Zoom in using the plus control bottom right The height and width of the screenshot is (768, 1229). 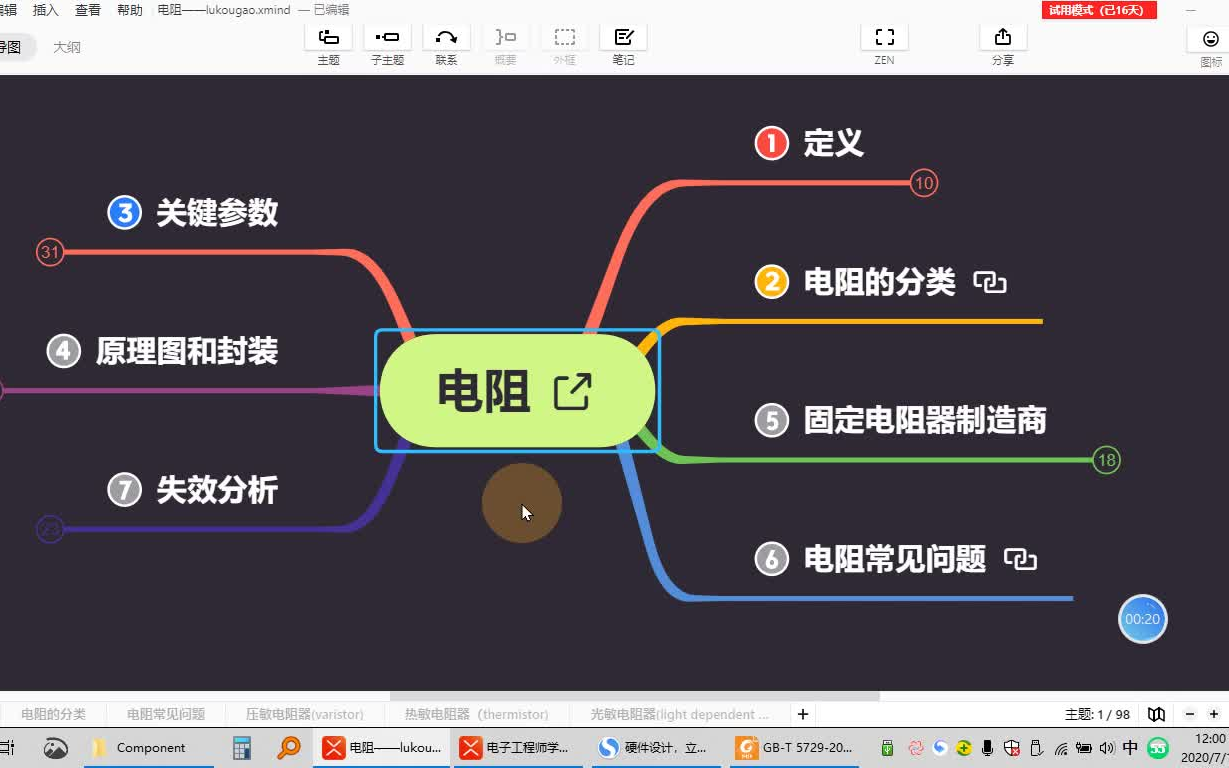[x=1216, y=714]
